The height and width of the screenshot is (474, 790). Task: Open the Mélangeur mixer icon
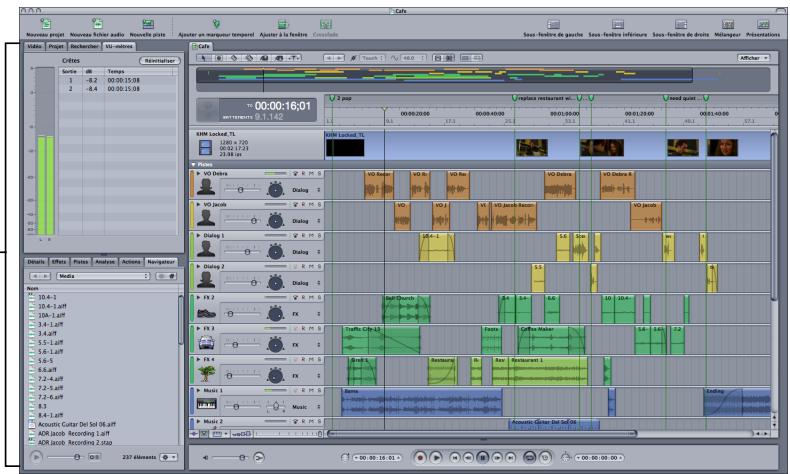[728, 24]
